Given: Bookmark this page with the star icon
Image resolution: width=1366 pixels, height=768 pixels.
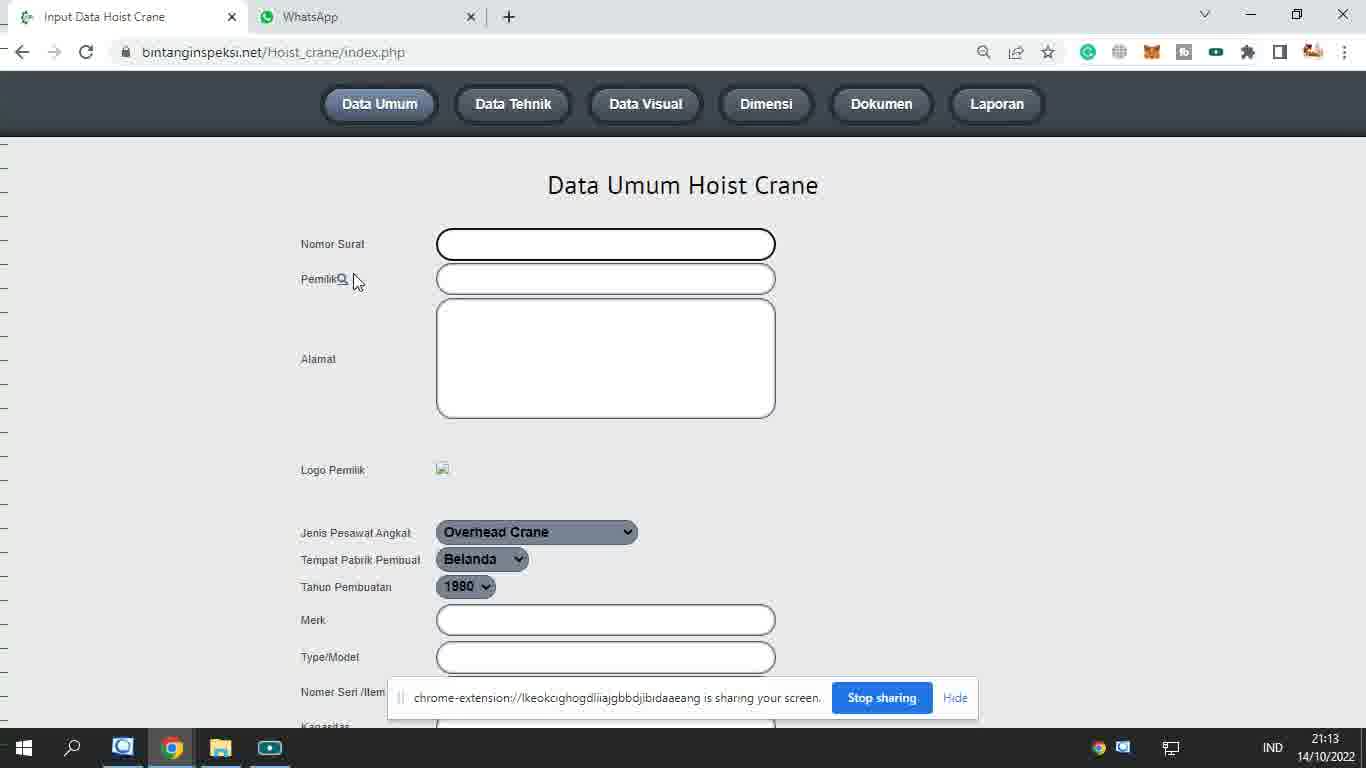Looking at the screenshot, I should click(x=1047, y=52).
